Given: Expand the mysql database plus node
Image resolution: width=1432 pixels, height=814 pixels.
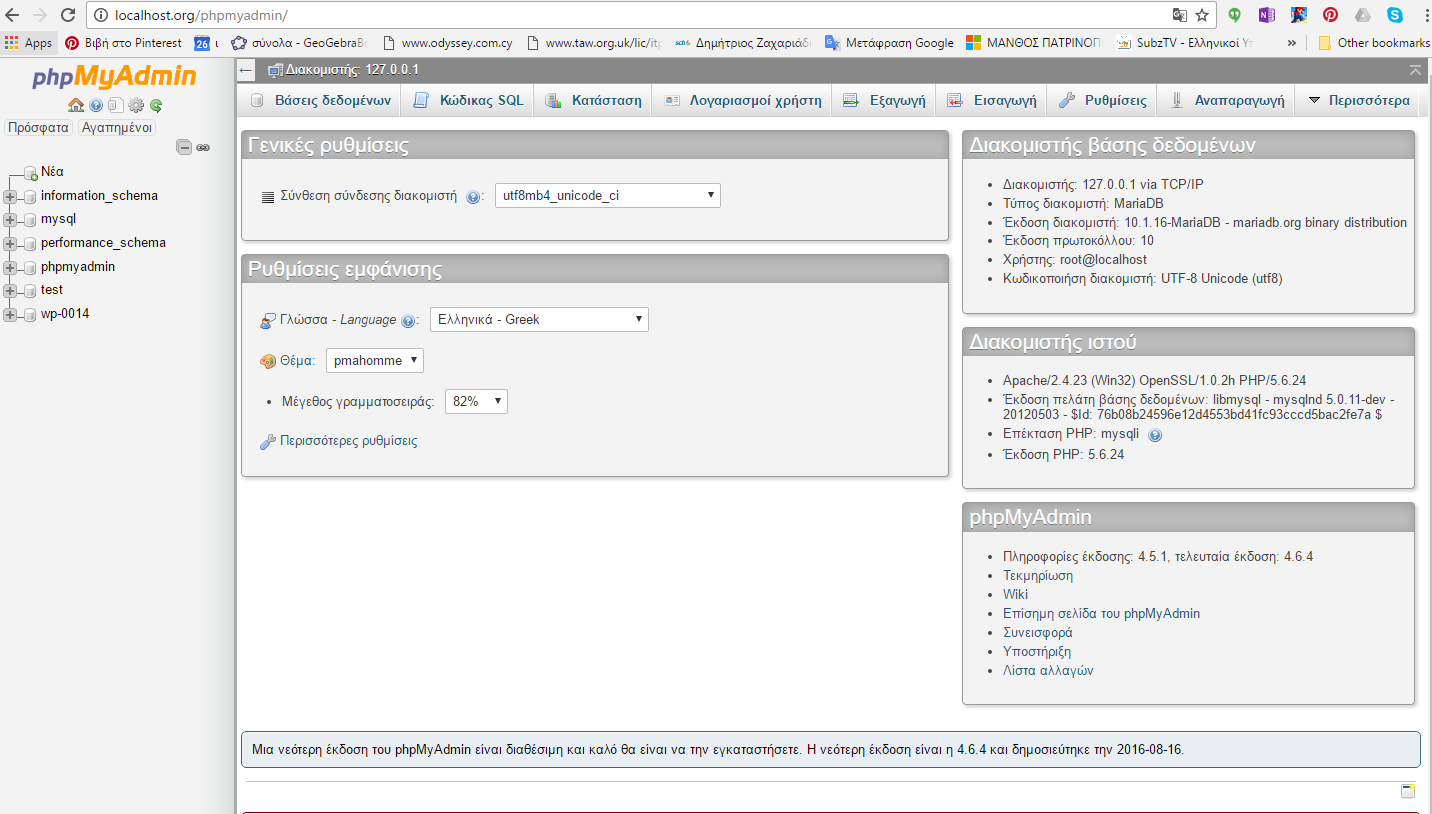Looking at the screenshot, I should (x=10, y=220).
